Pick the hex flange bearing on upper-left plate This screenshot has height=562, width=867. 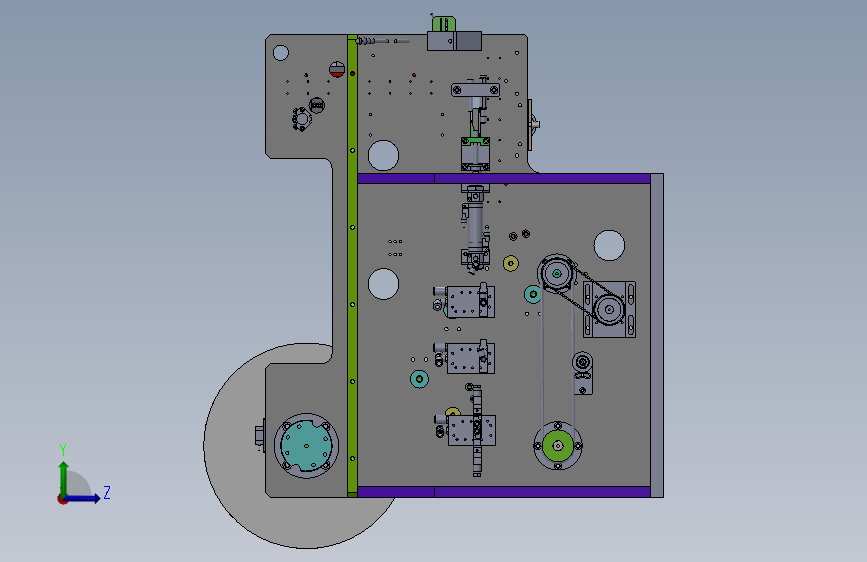(x=302, y=119)
